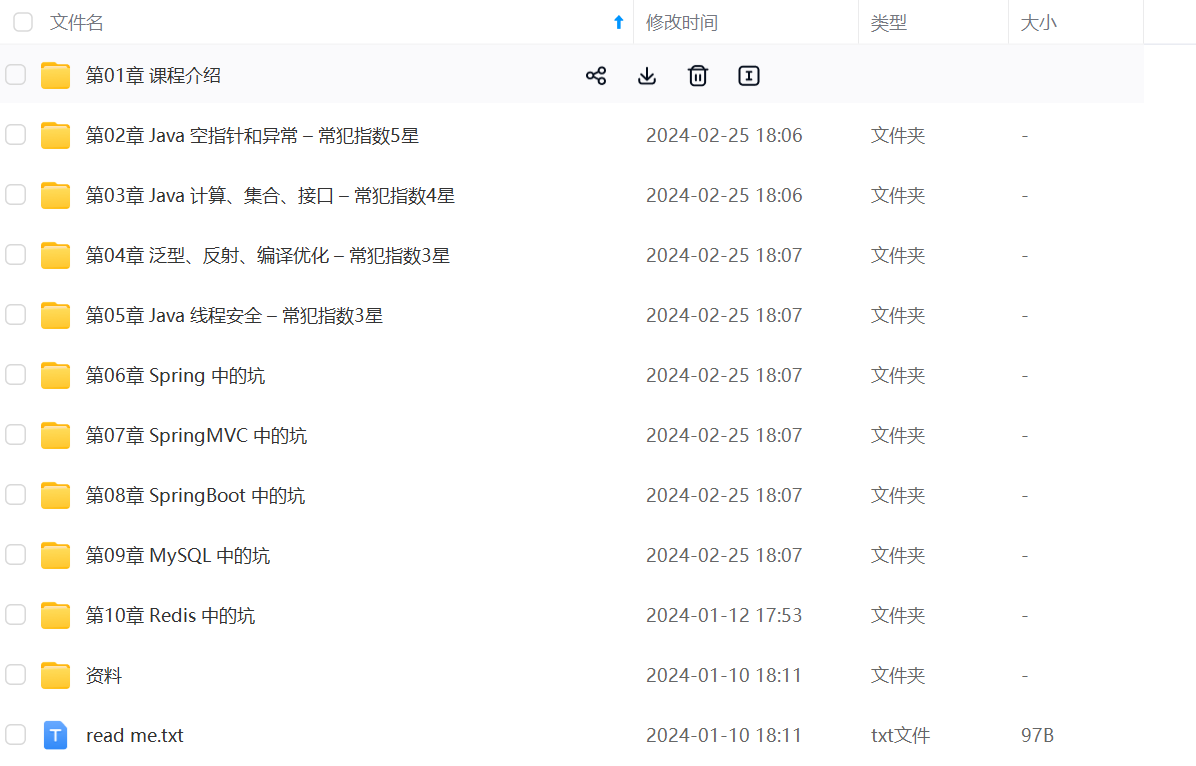Open the read me.txt file name
Viewport: 1196px width, 766px height.
coord(135,735)
